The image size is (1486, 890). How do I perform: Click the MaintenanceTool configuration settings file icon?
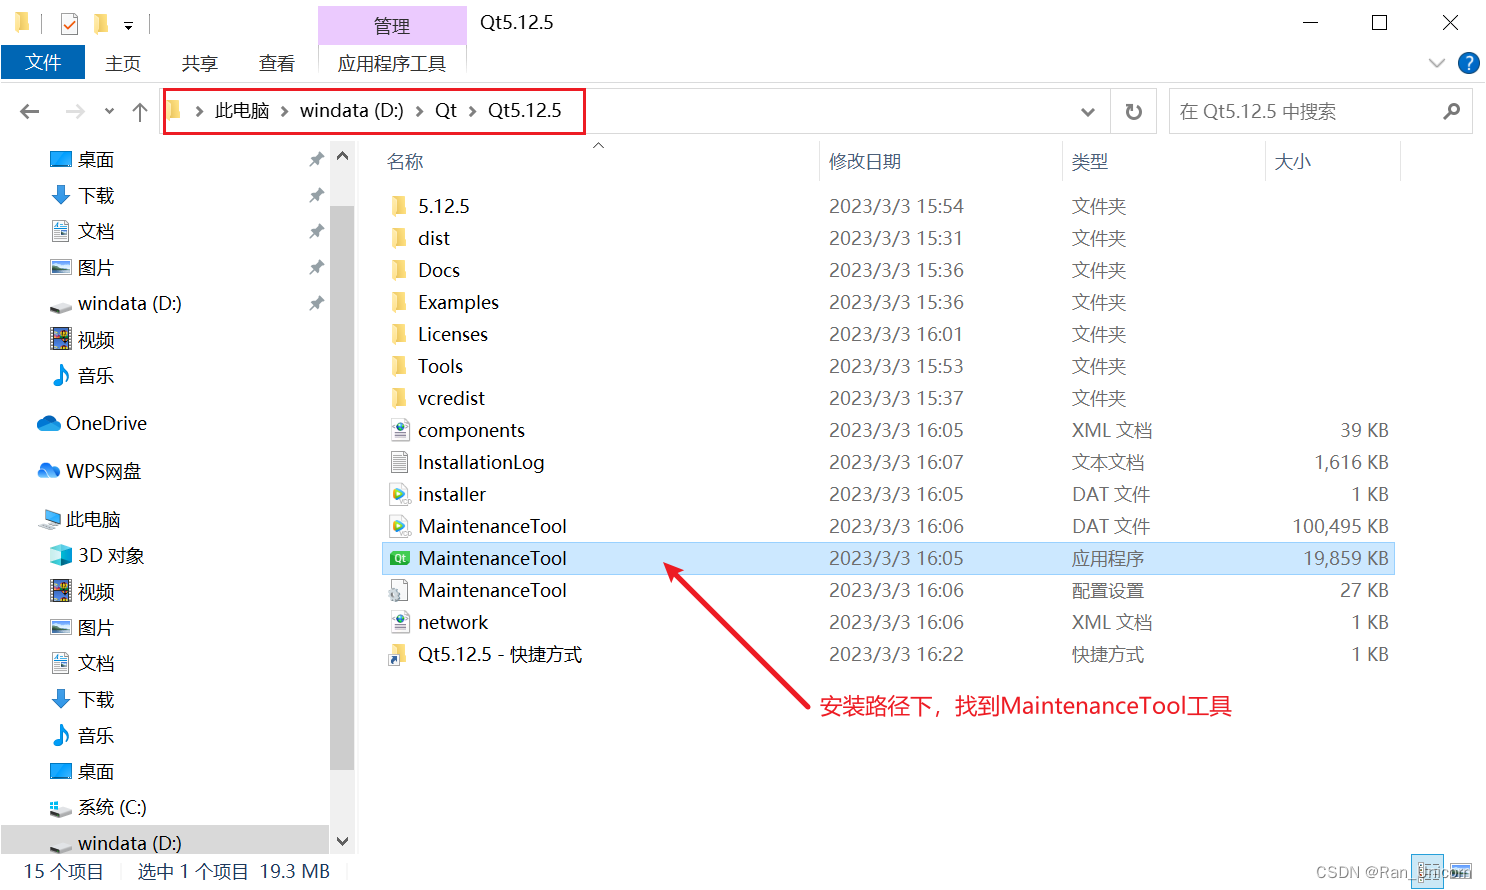coord(399,590)
